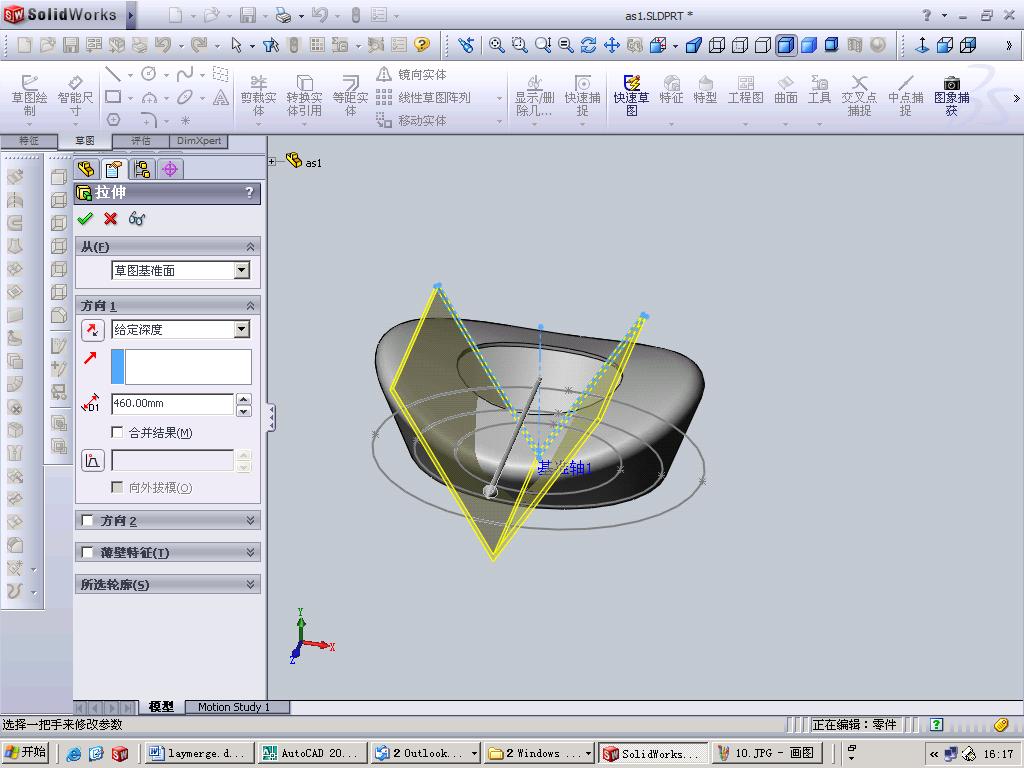Open PropertyManager tab icon
The image size is (1024, 768).
point(114,170)
